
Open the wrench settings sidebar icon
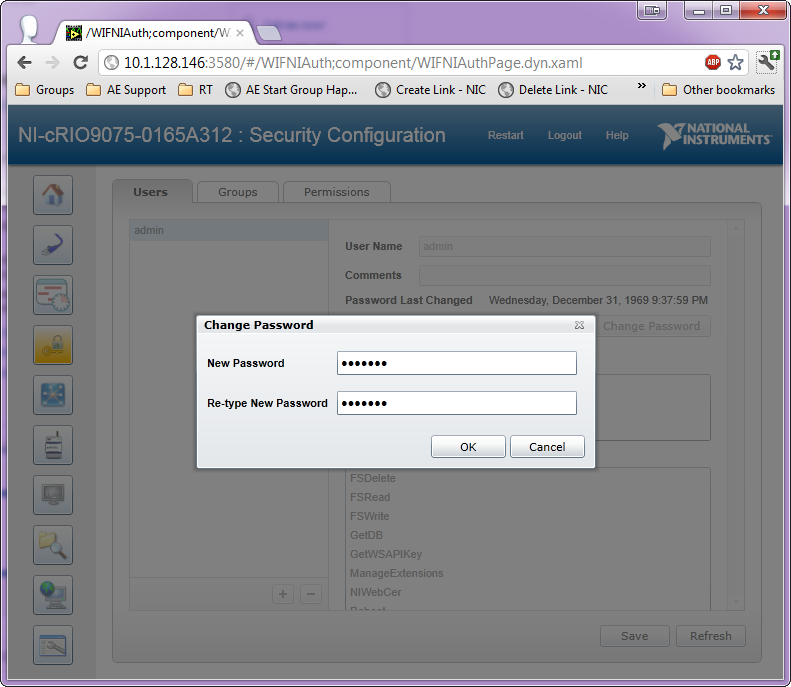coord(53,645)
